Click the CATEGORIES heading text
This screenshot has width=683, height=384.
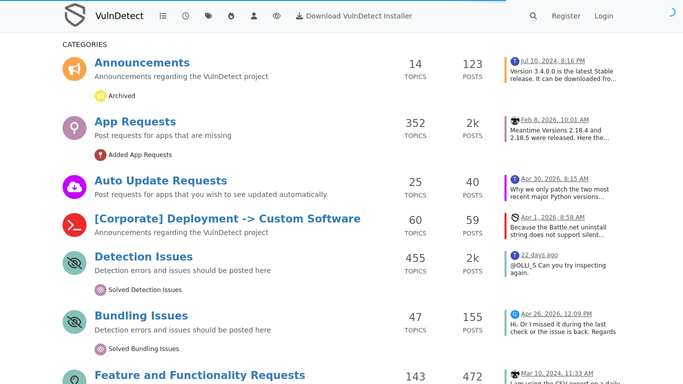(x=85, y=44)
